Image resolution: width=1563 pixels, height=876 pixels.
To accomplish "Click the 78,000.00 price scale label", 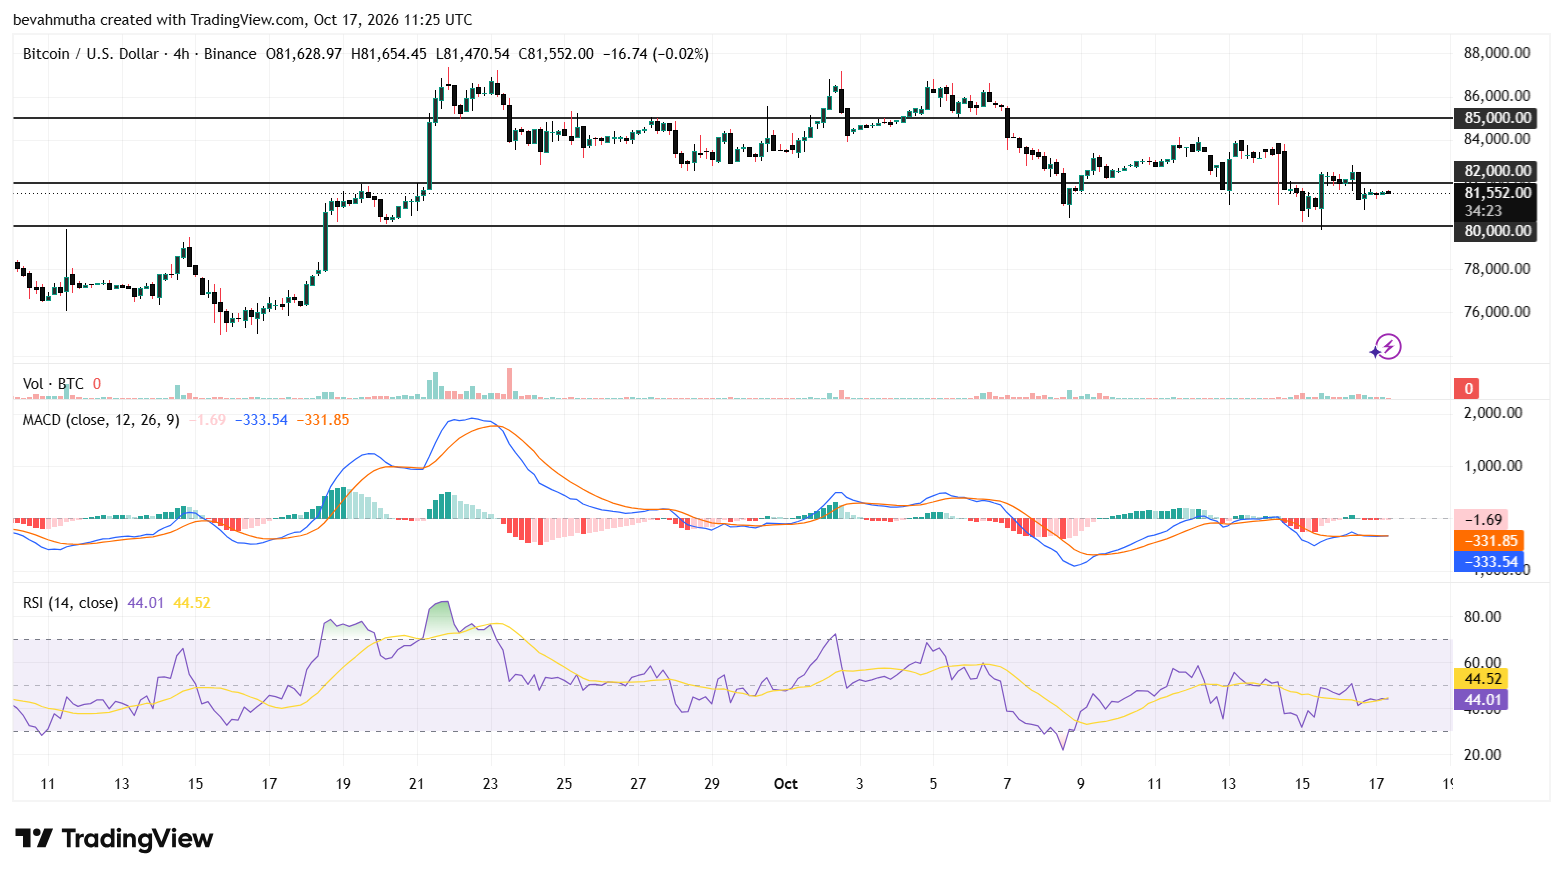I will click(1497, 269).
